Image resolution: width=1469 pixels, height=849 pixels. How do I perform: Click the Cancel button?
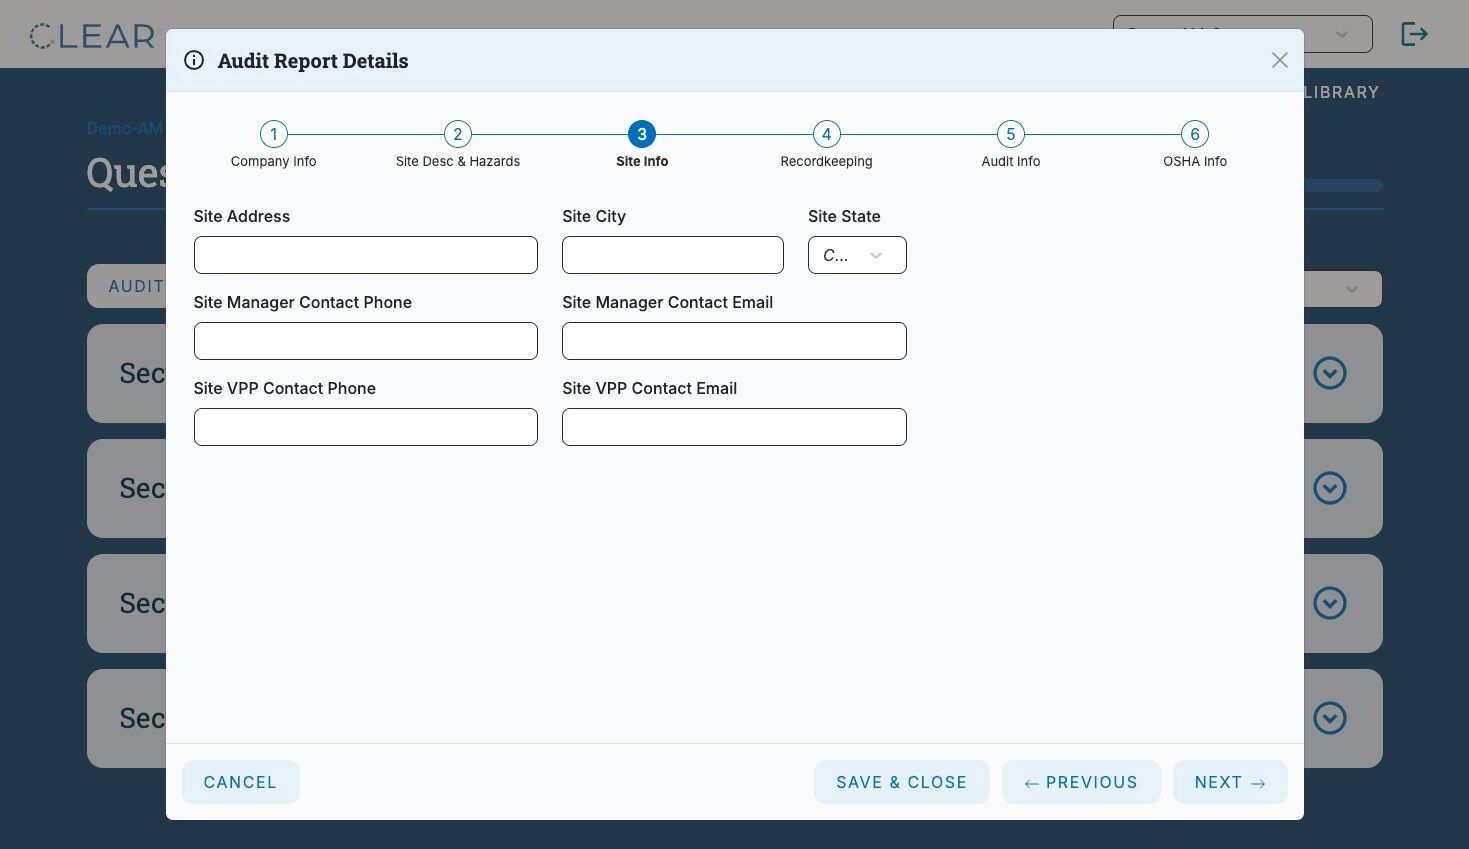[240, 782]
